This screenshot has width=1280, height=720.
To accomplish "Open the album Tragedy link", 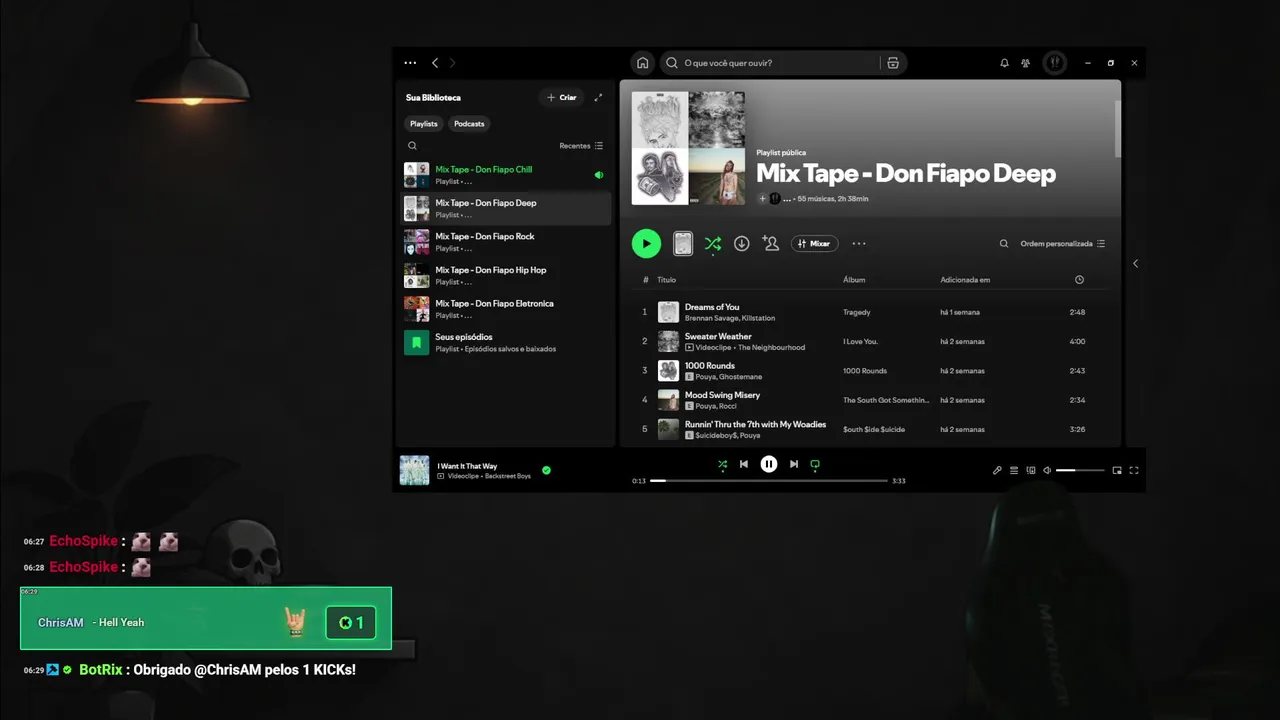I will [857, 312].
